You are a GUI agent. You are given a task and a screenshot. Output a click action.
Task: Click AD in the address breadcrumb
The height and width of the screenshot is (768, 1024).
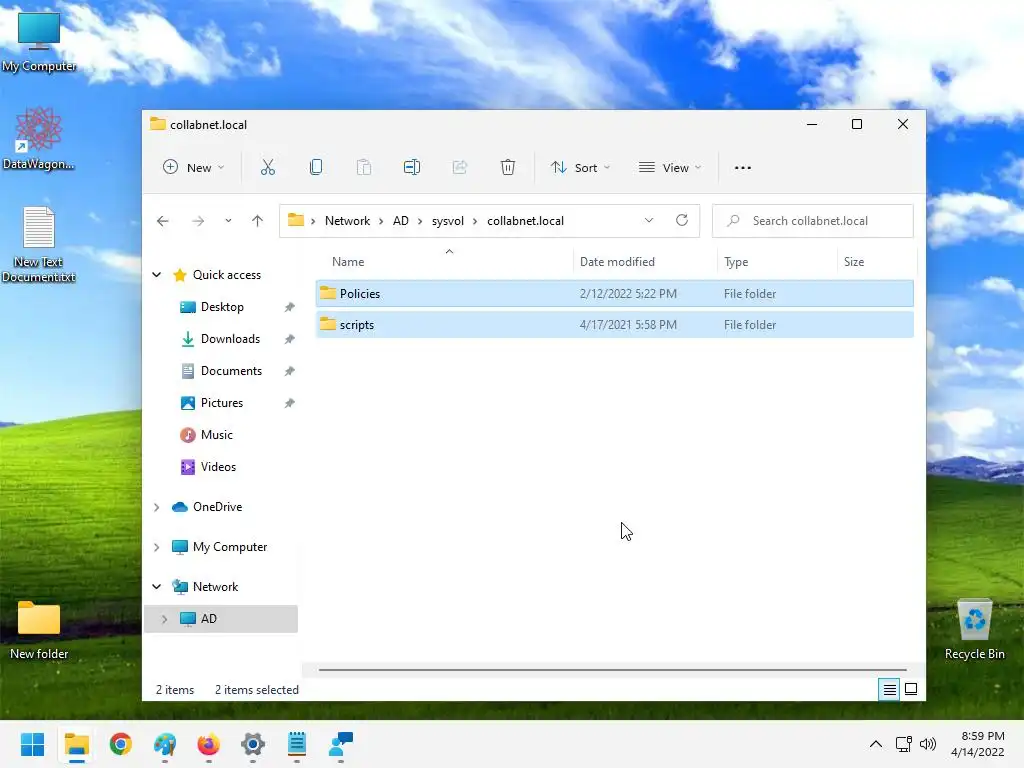(x=400, y=221)
